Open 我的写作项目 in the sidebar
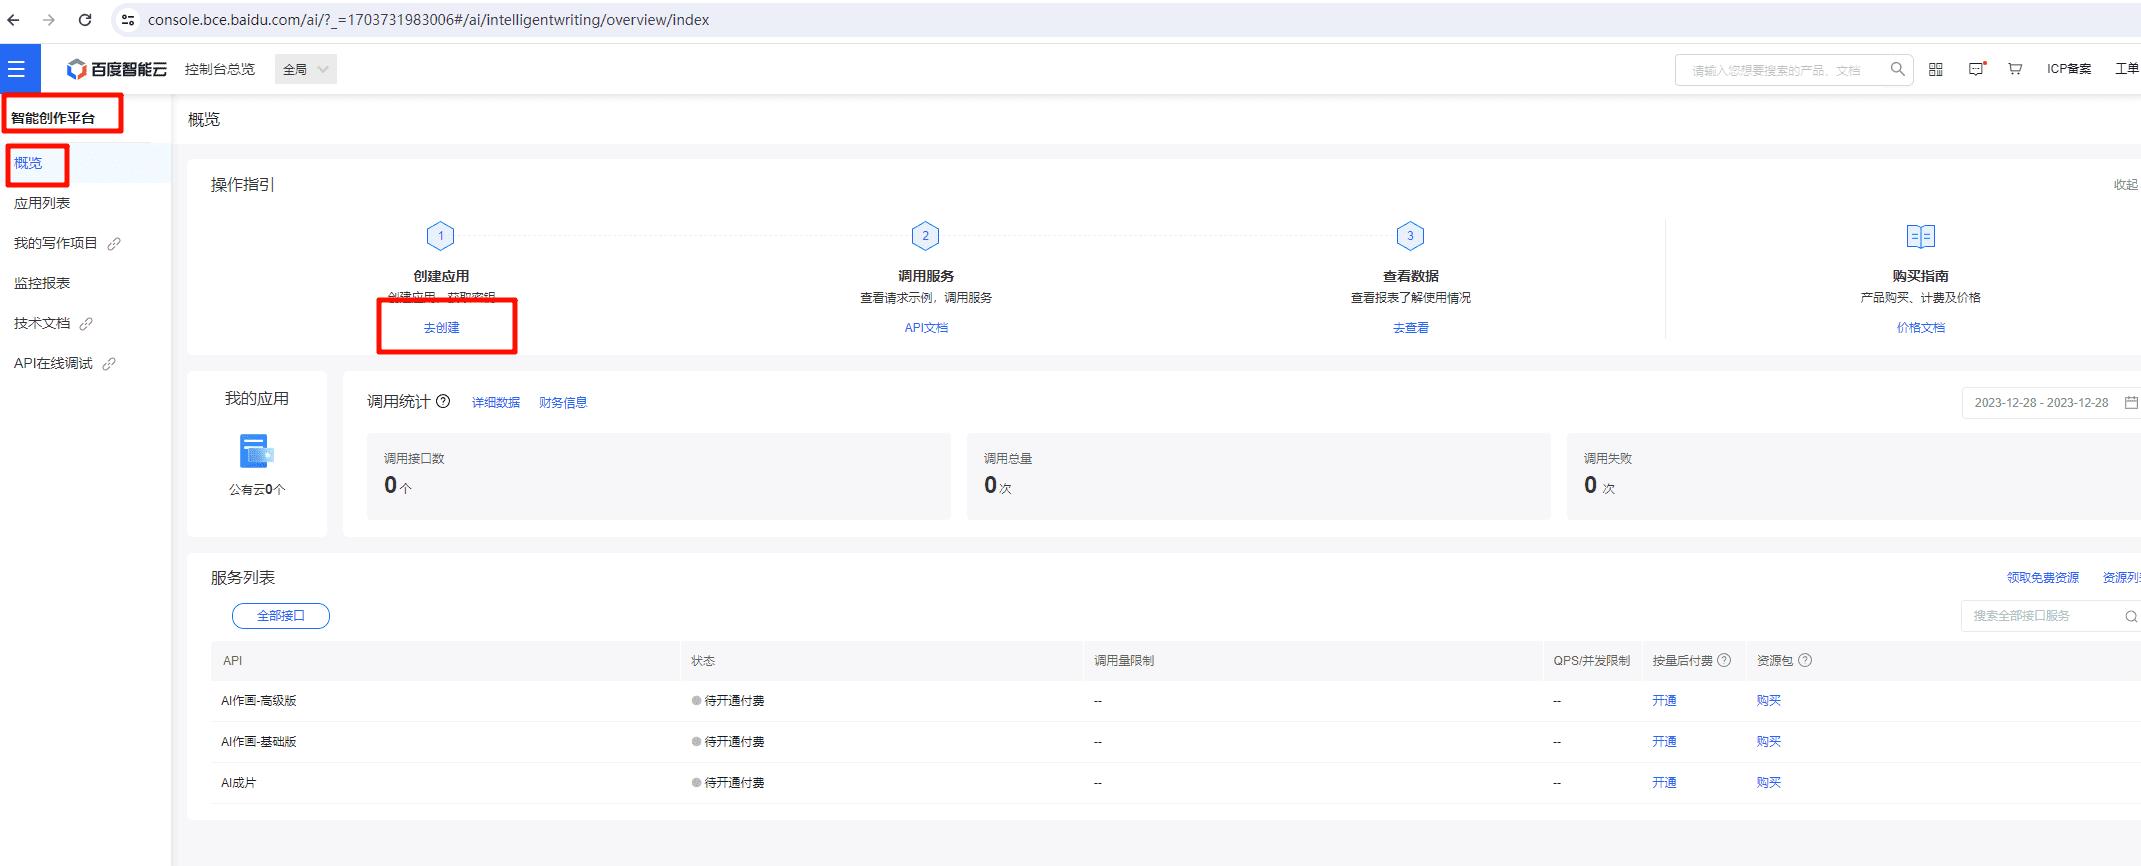This screenshot has width=2141, height=866. 55,243
